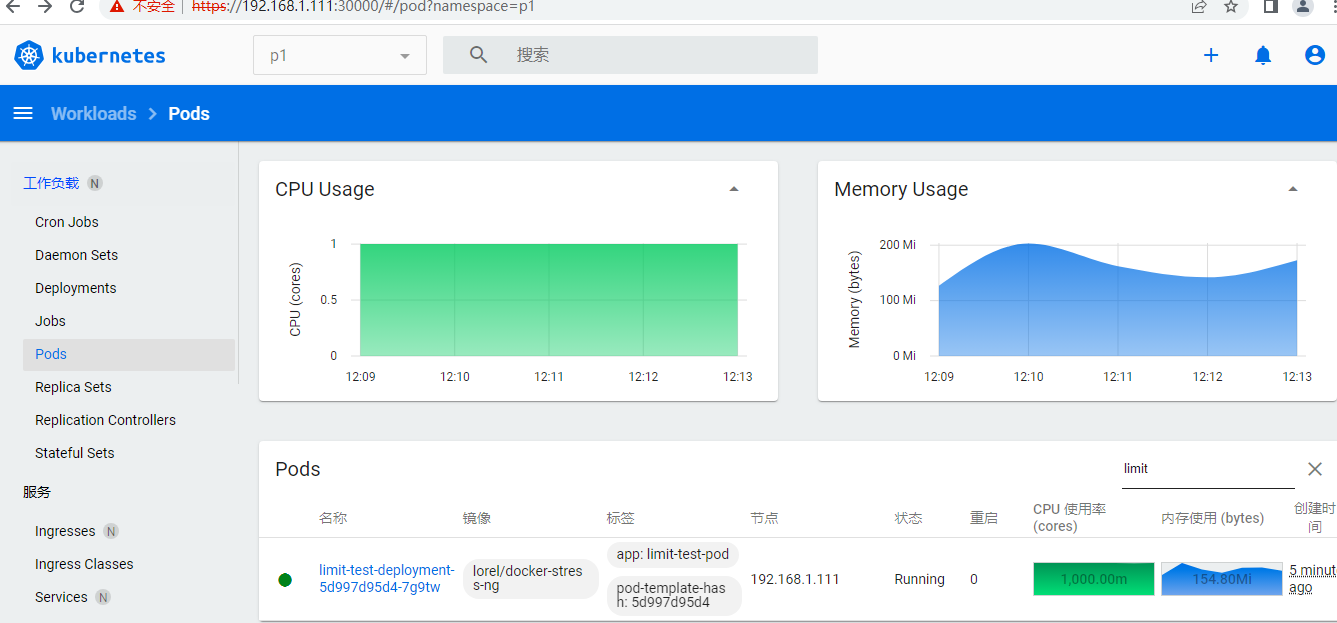Click 内存使用 (bytes) column header
The height and width of the screenshot is (623, 1337).
[x=1212, y=518]
